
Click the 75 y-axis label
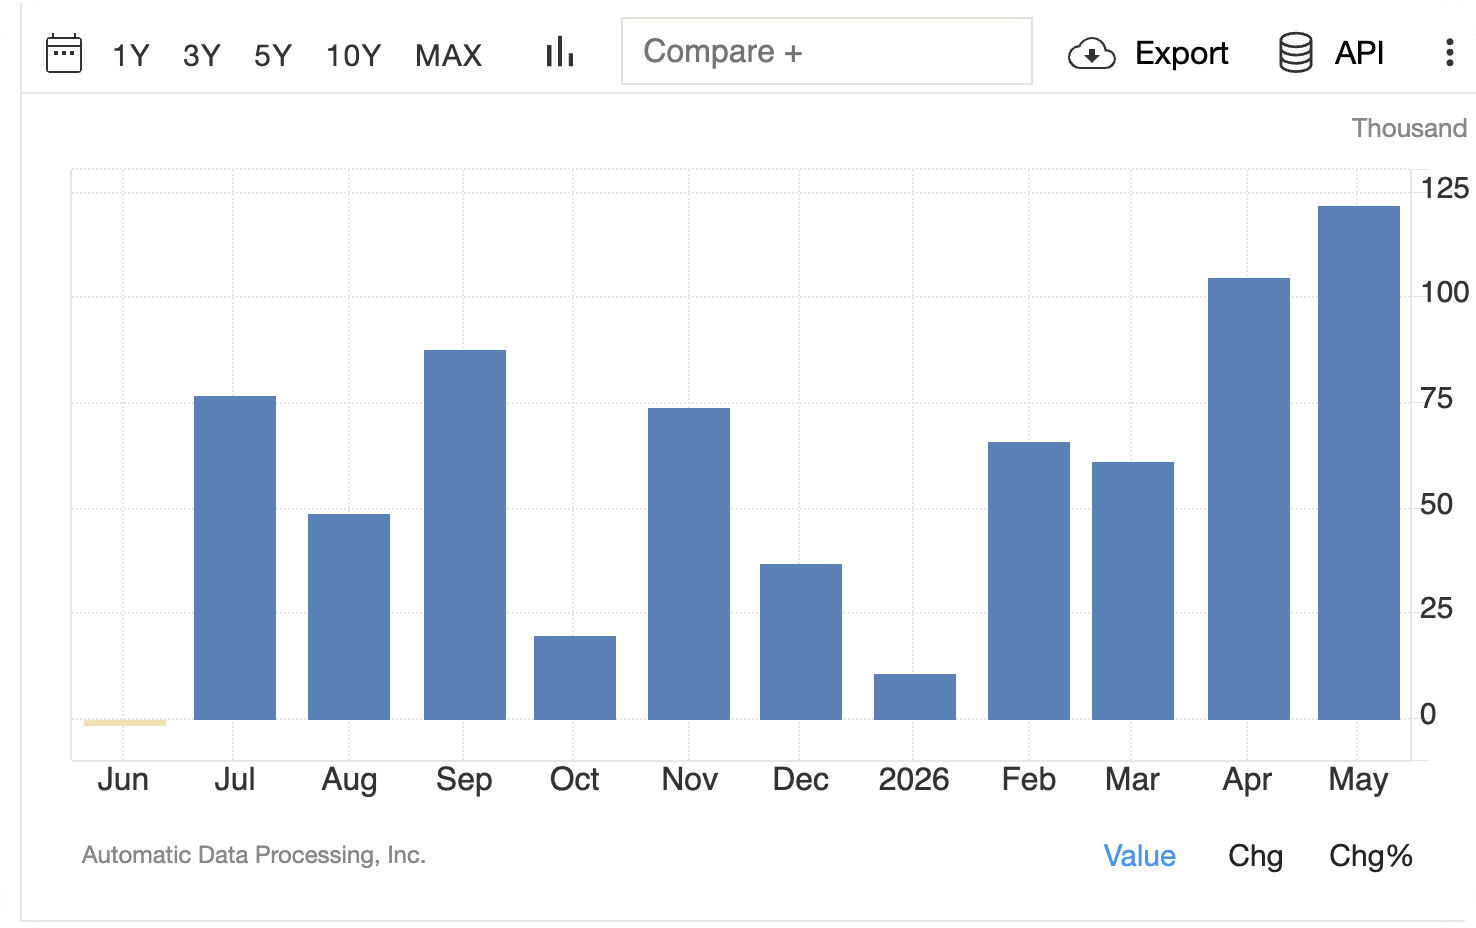1437,398
